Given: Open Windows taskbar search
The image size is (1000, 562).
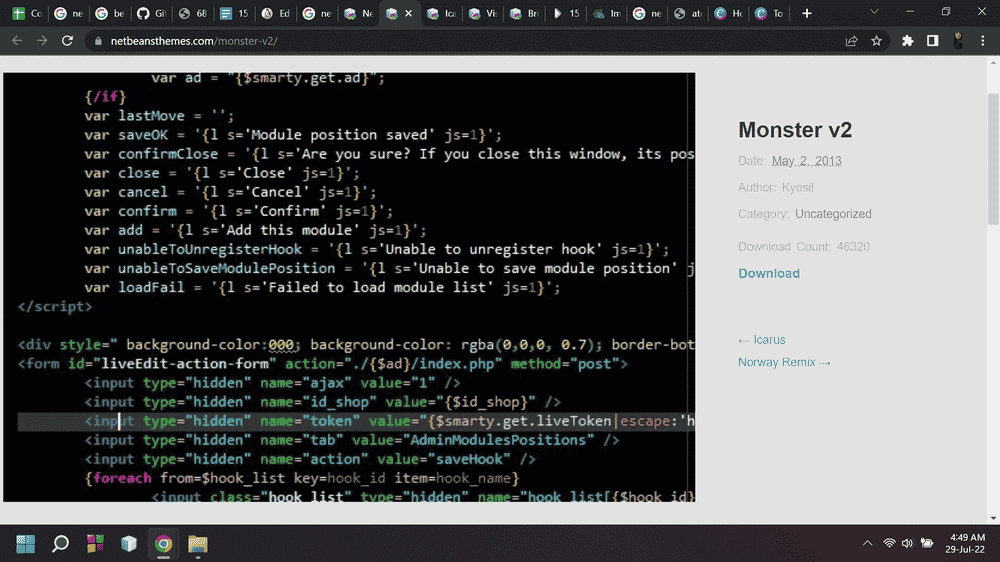Looking at the screenshot, I should point(61,544).
